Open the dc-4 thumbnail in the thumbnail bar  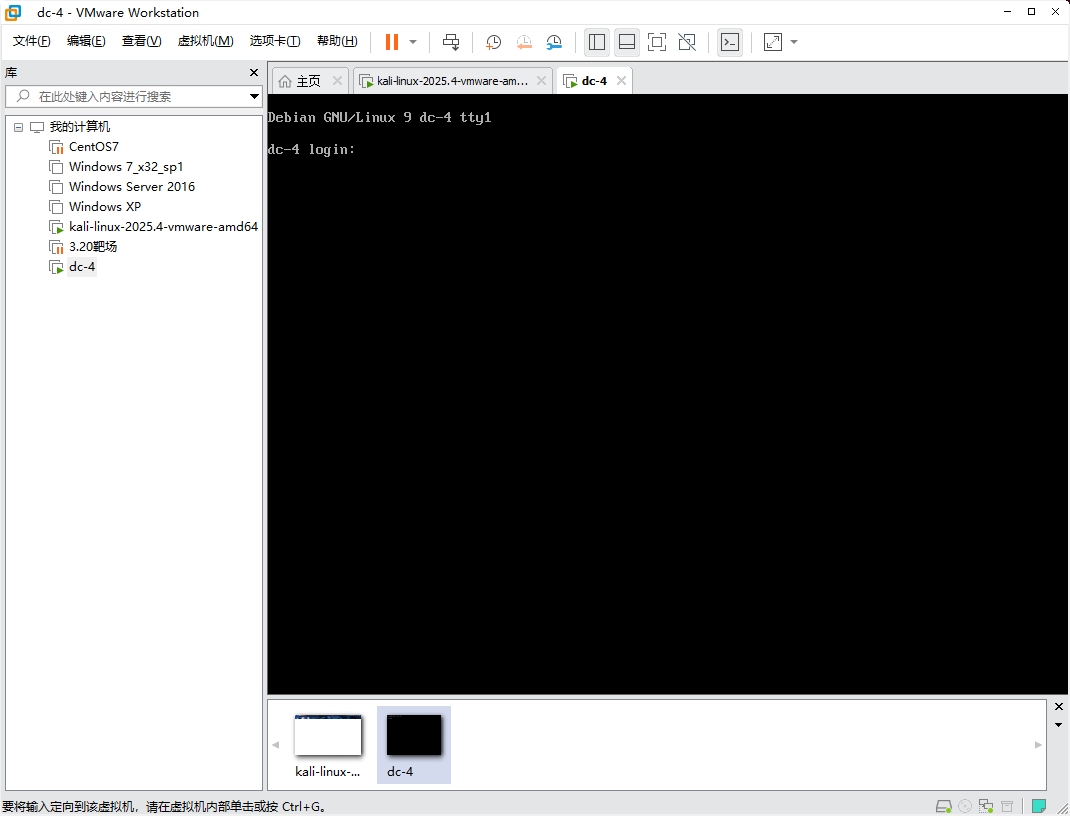point(414,745)
